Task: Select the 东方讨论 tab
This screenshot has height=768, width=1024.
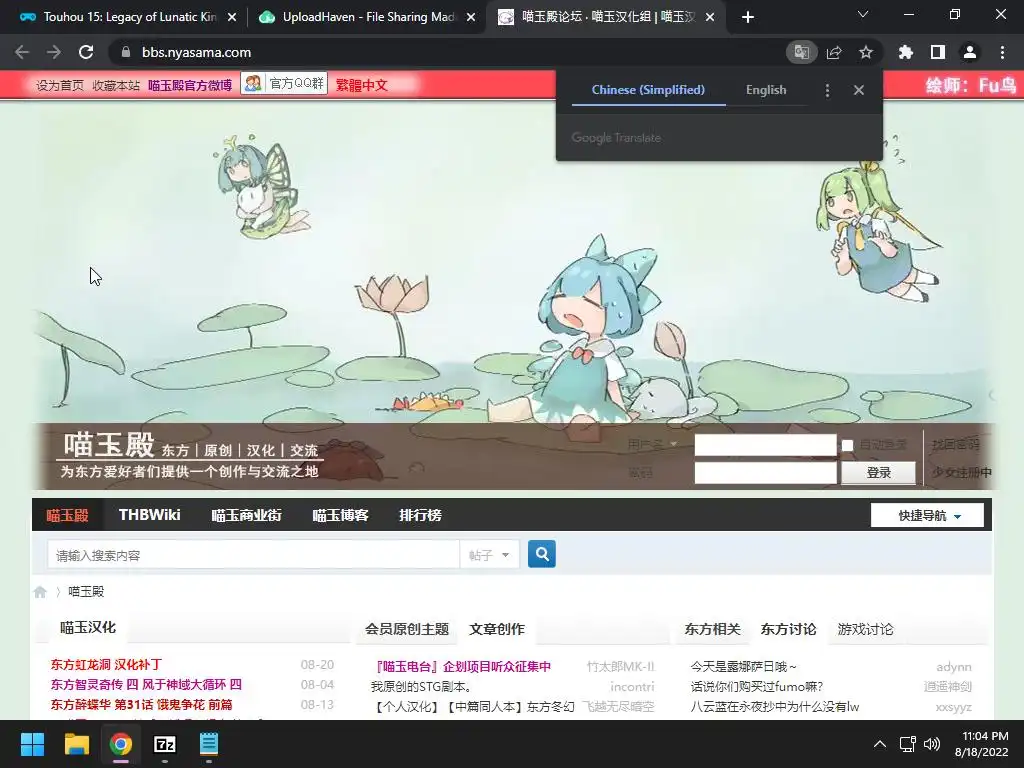Action: 788,629
